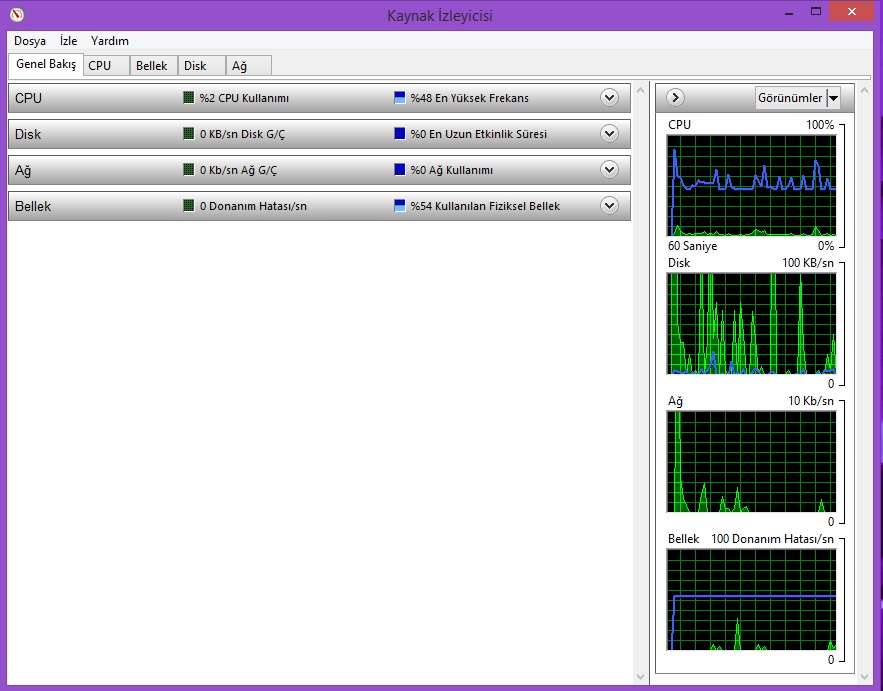Click the Disk activity graph
The image size is (883, 691).
752,323
